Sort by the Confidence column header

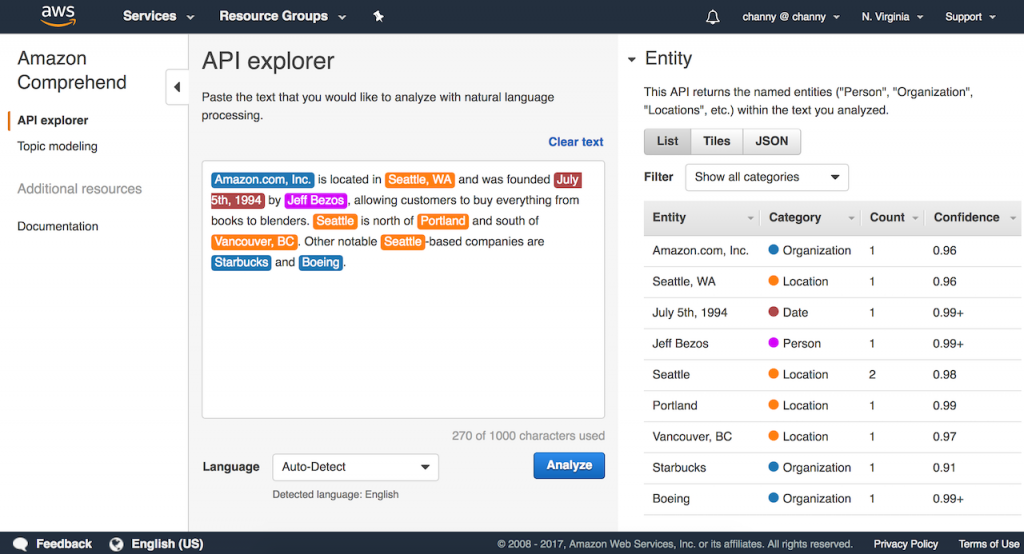(974, 218)
